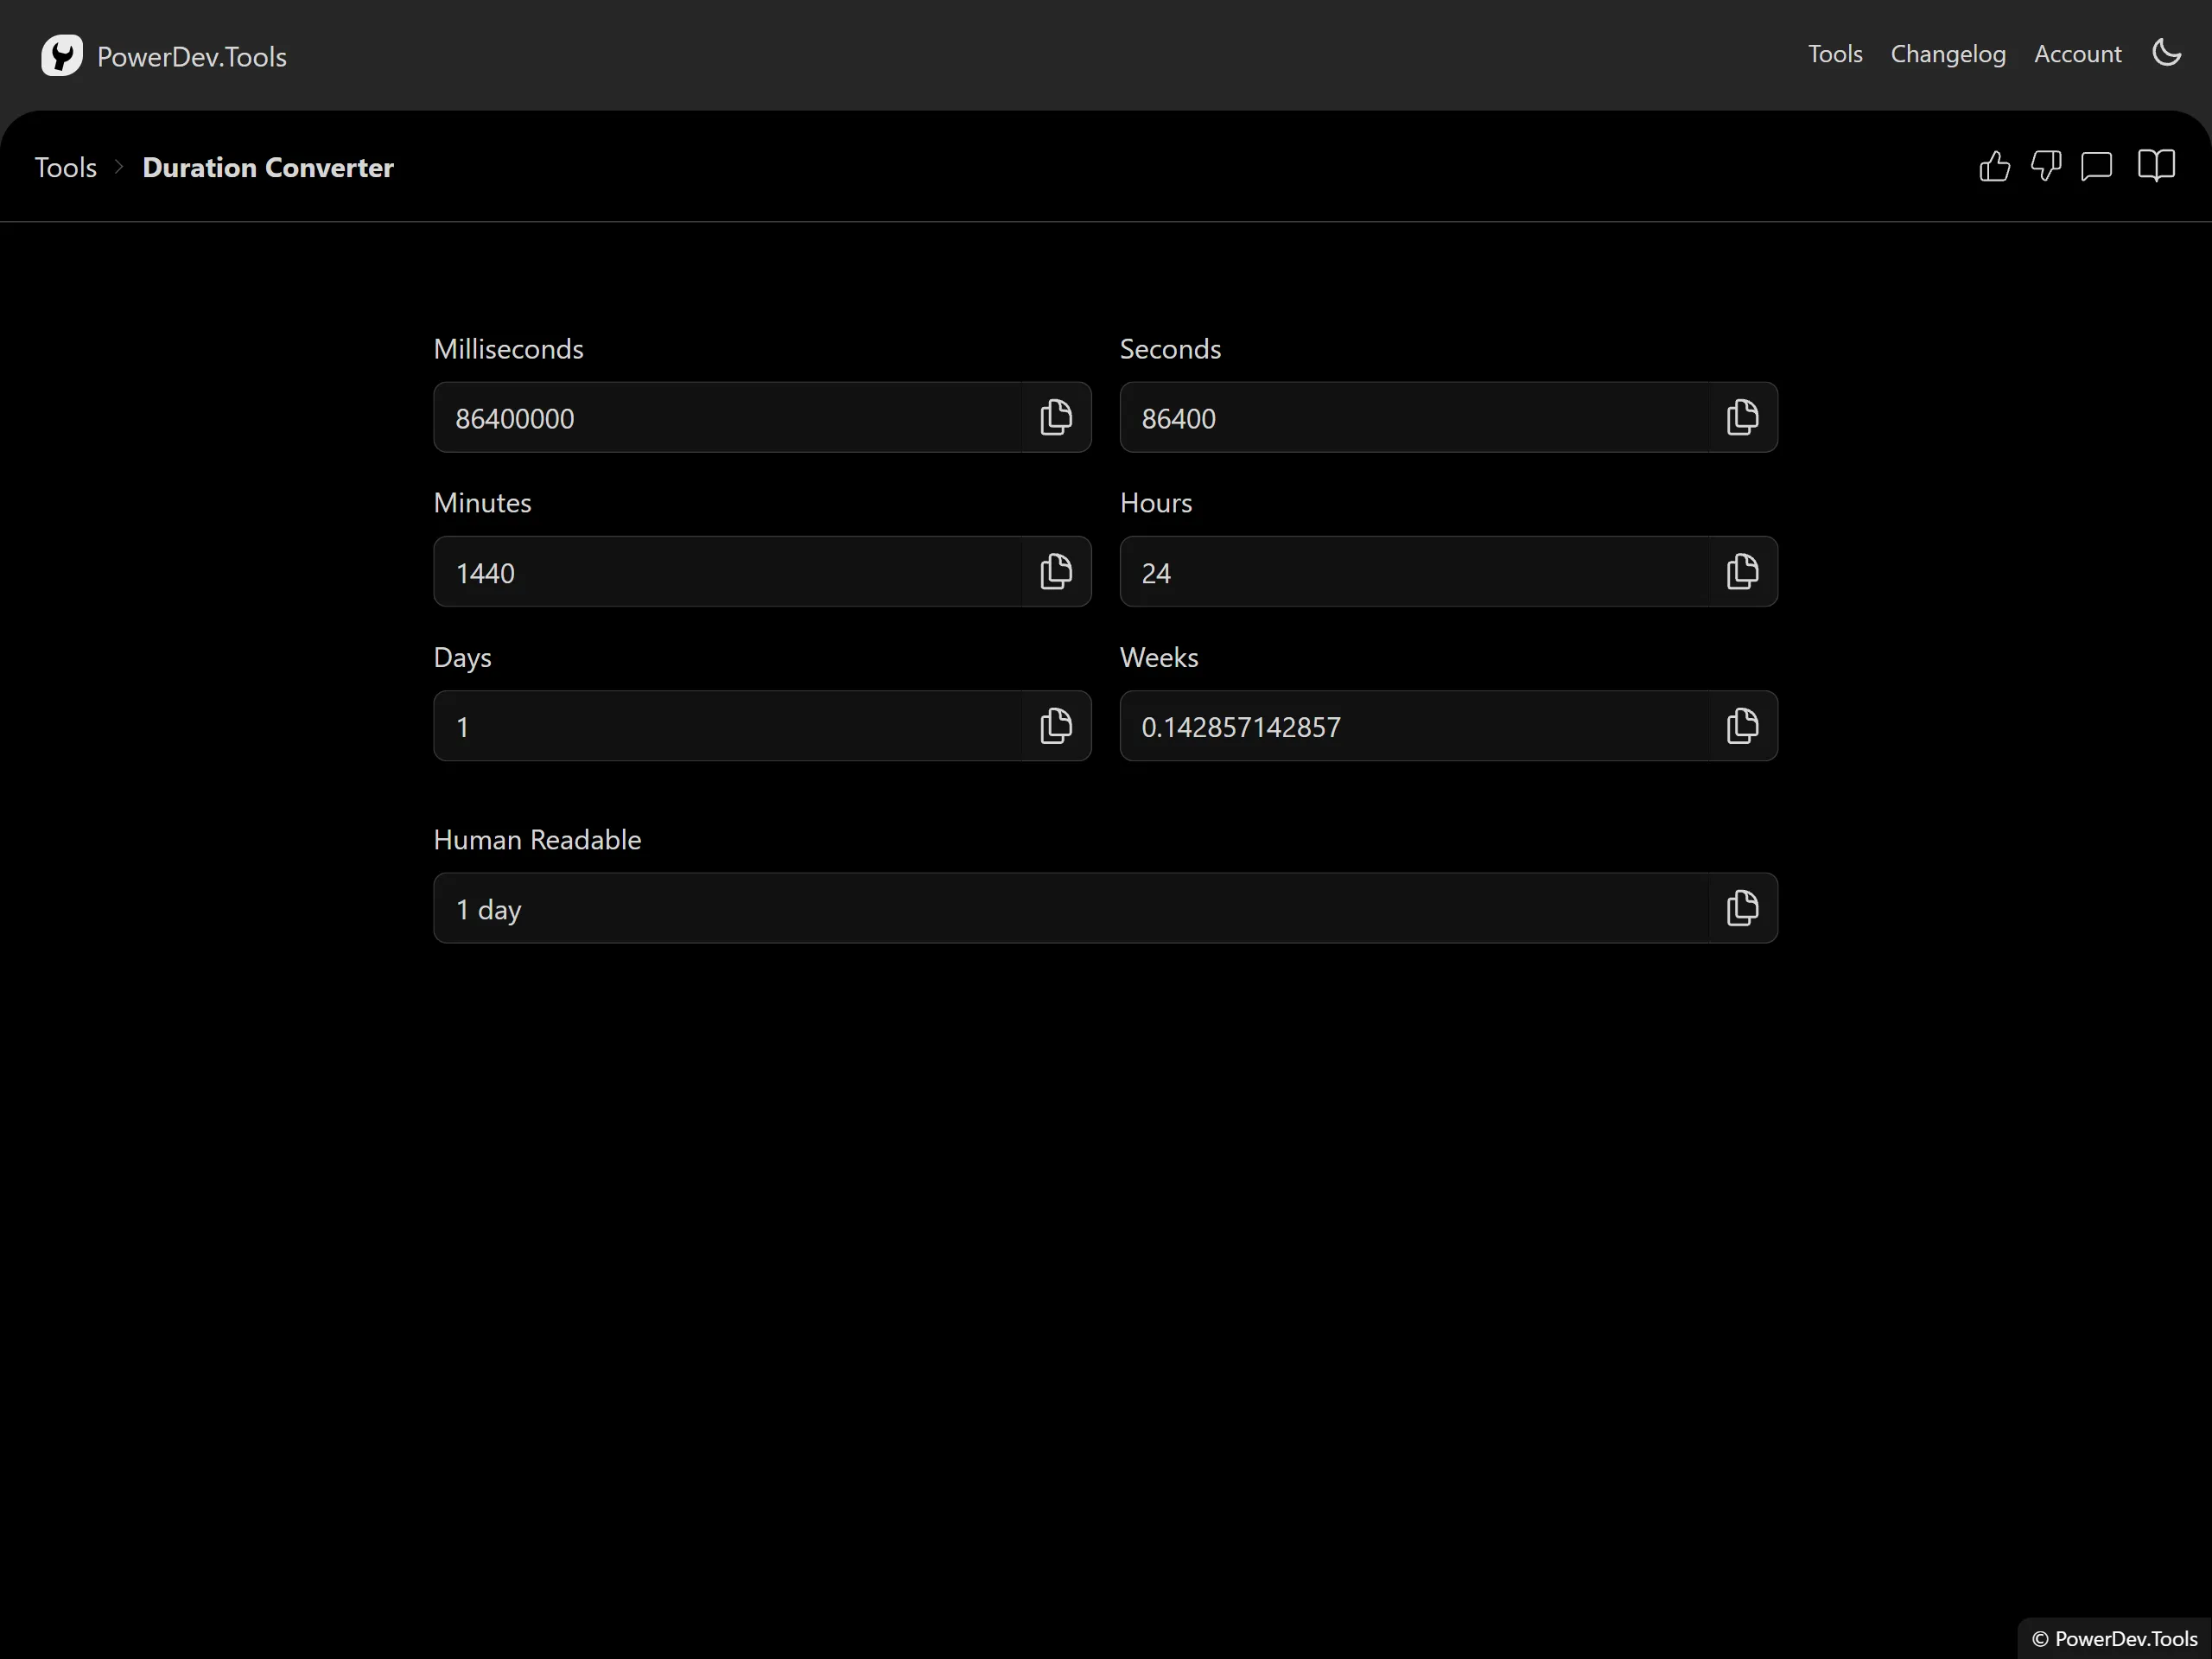
Task: Click the thumbs down icon
Action: coord(2046,166)
